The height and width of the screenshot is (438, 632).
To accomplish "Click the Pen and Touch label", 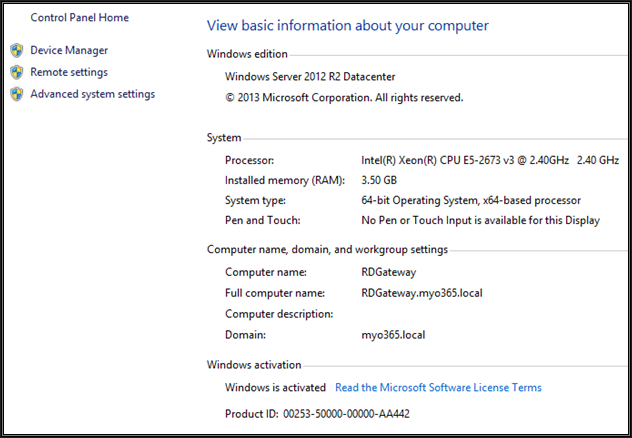I will point(262,220).
